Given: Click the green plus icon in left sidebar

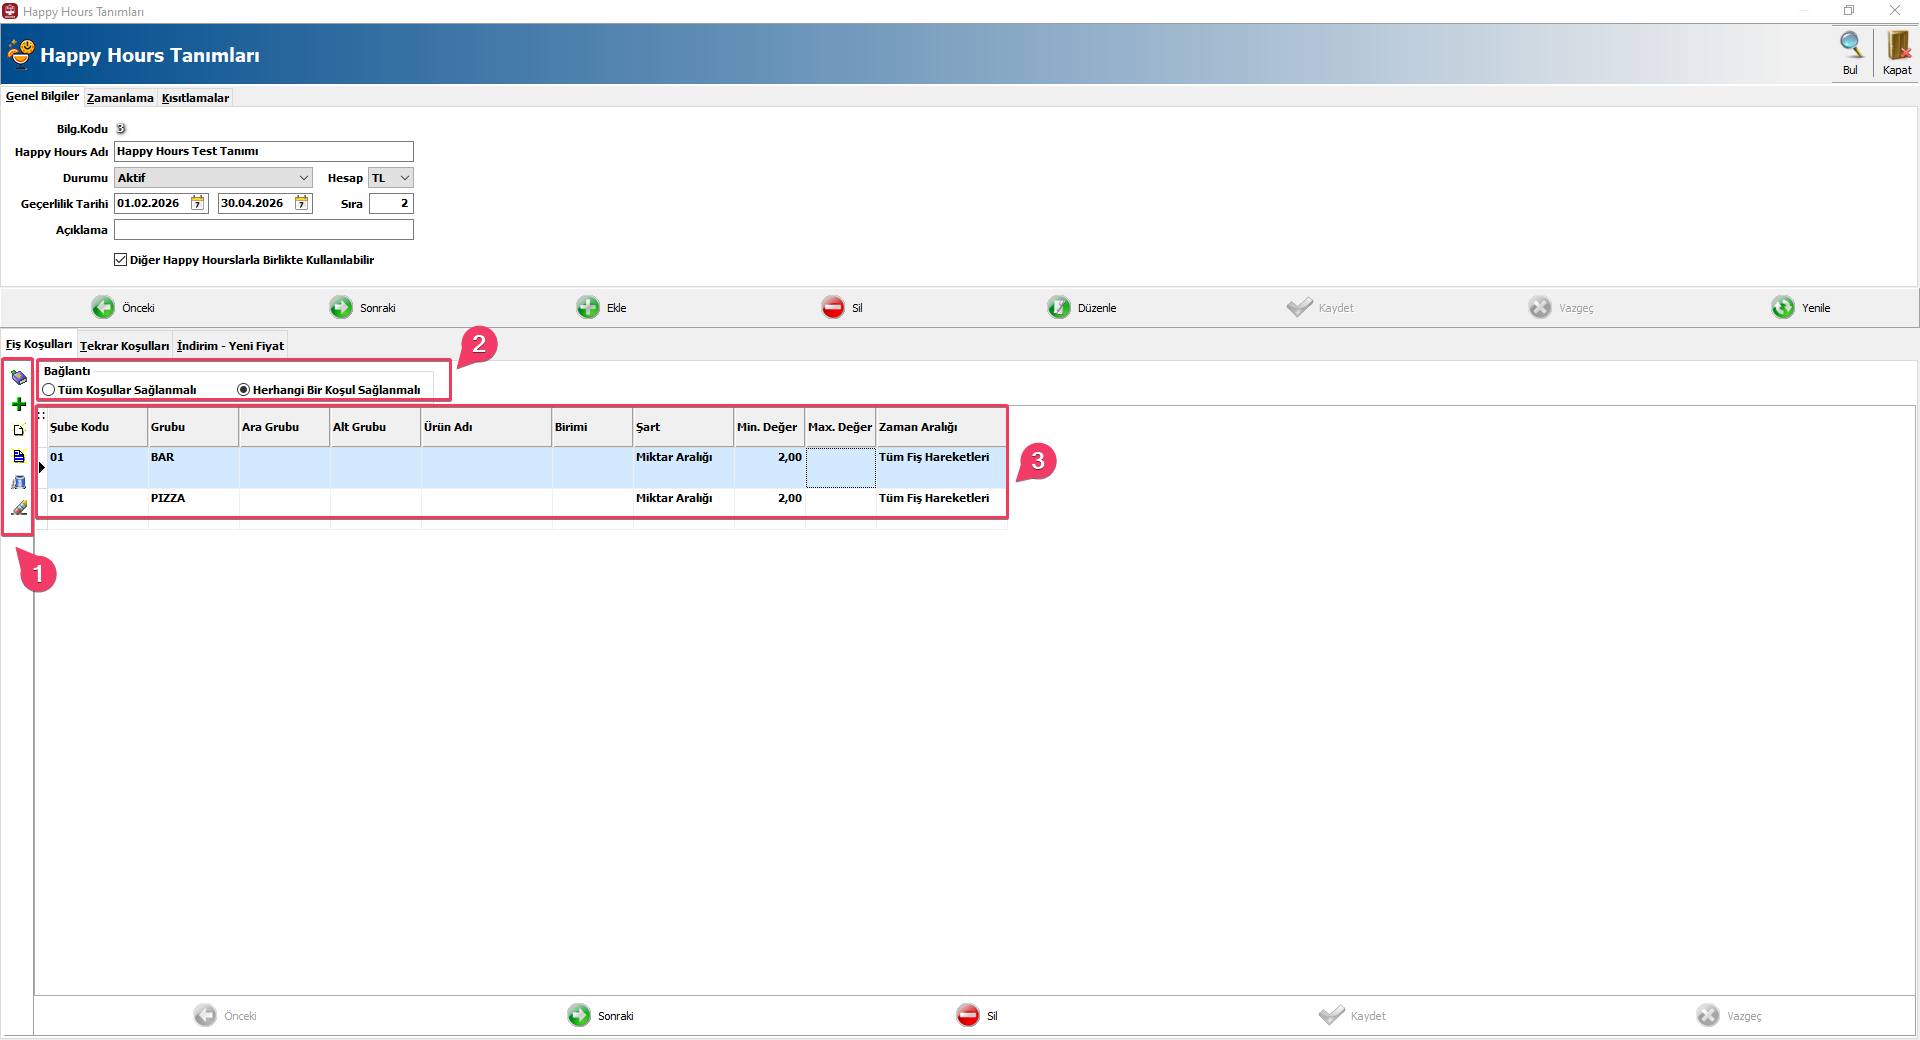Looking at the screenshot, I should click(x=18, y=404).
